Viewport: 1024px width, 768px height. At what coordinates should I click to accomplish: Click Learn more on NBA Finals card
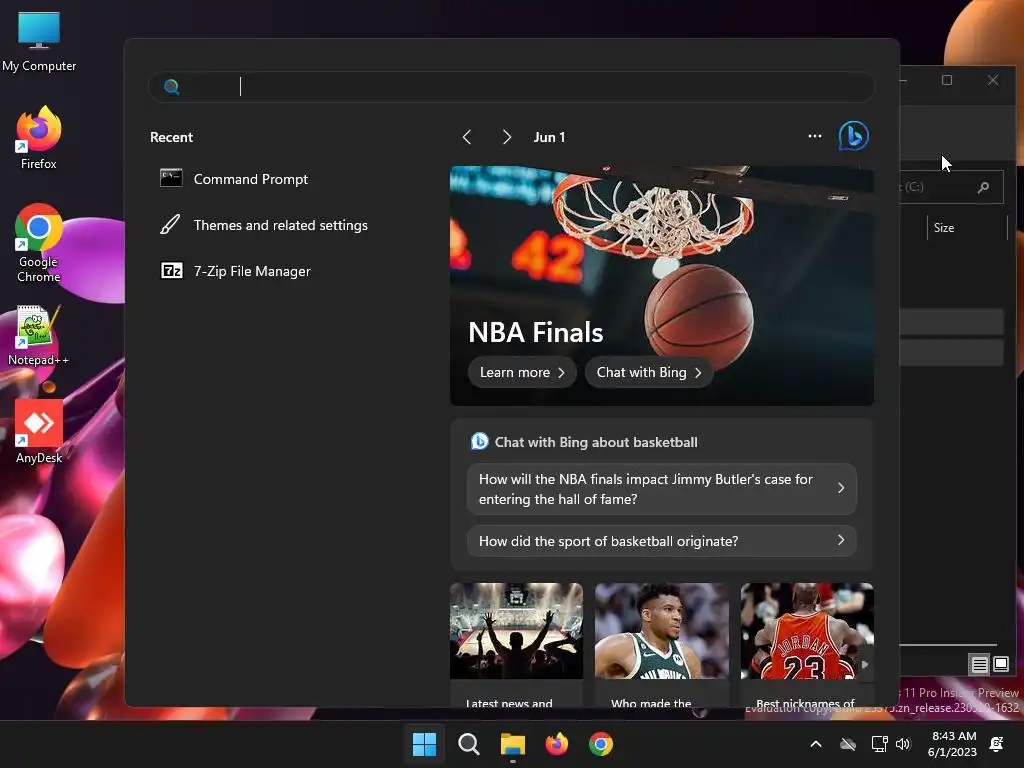522,372
